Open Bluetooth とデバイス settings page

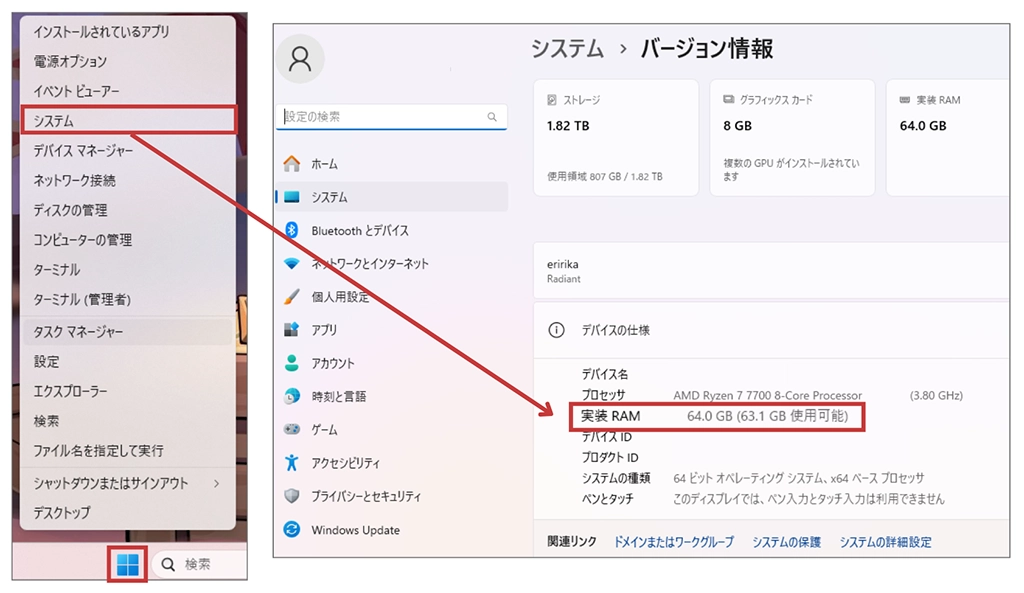point(392,230)
